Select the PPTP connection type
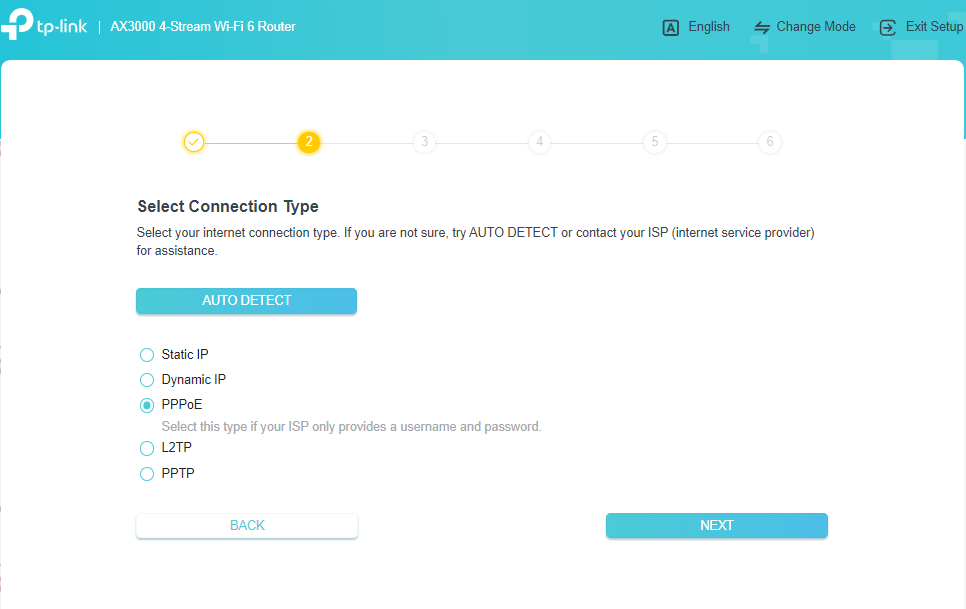The height and width of the screenshot is (609, 966). click(x=146, y=473)
